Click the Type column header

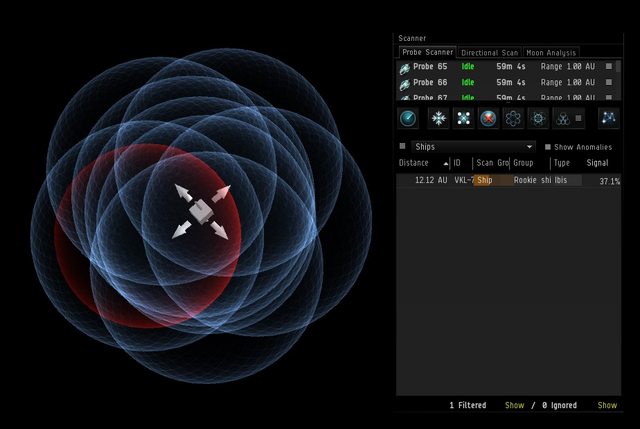[562, 163]
